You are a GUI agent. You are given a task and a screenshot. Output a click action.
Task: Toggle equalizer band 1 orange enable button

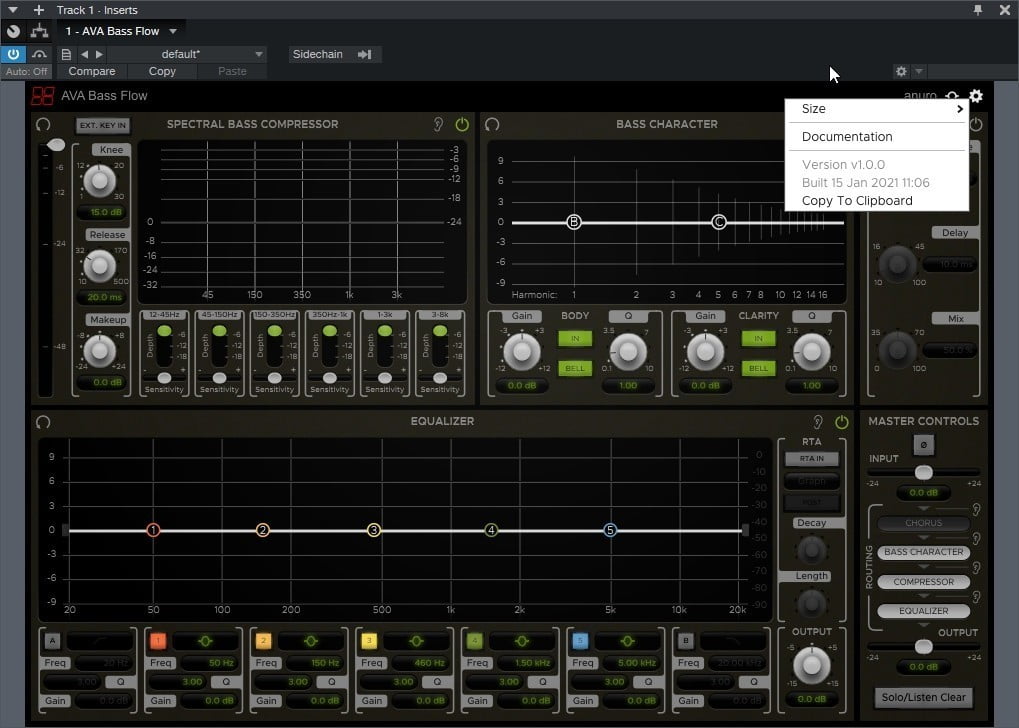[x=158, y=640]
